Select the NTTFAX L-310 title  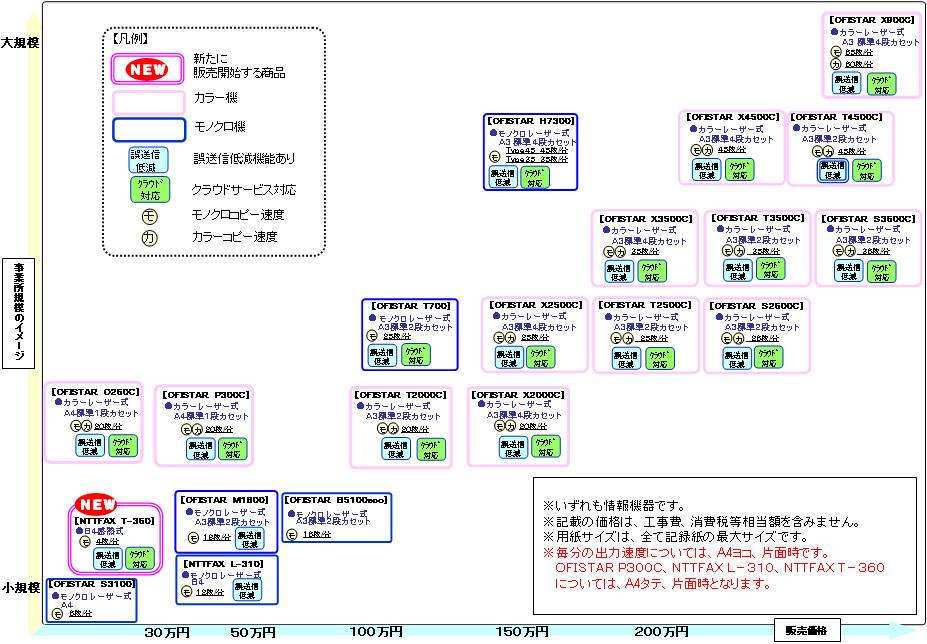[223, 564]
